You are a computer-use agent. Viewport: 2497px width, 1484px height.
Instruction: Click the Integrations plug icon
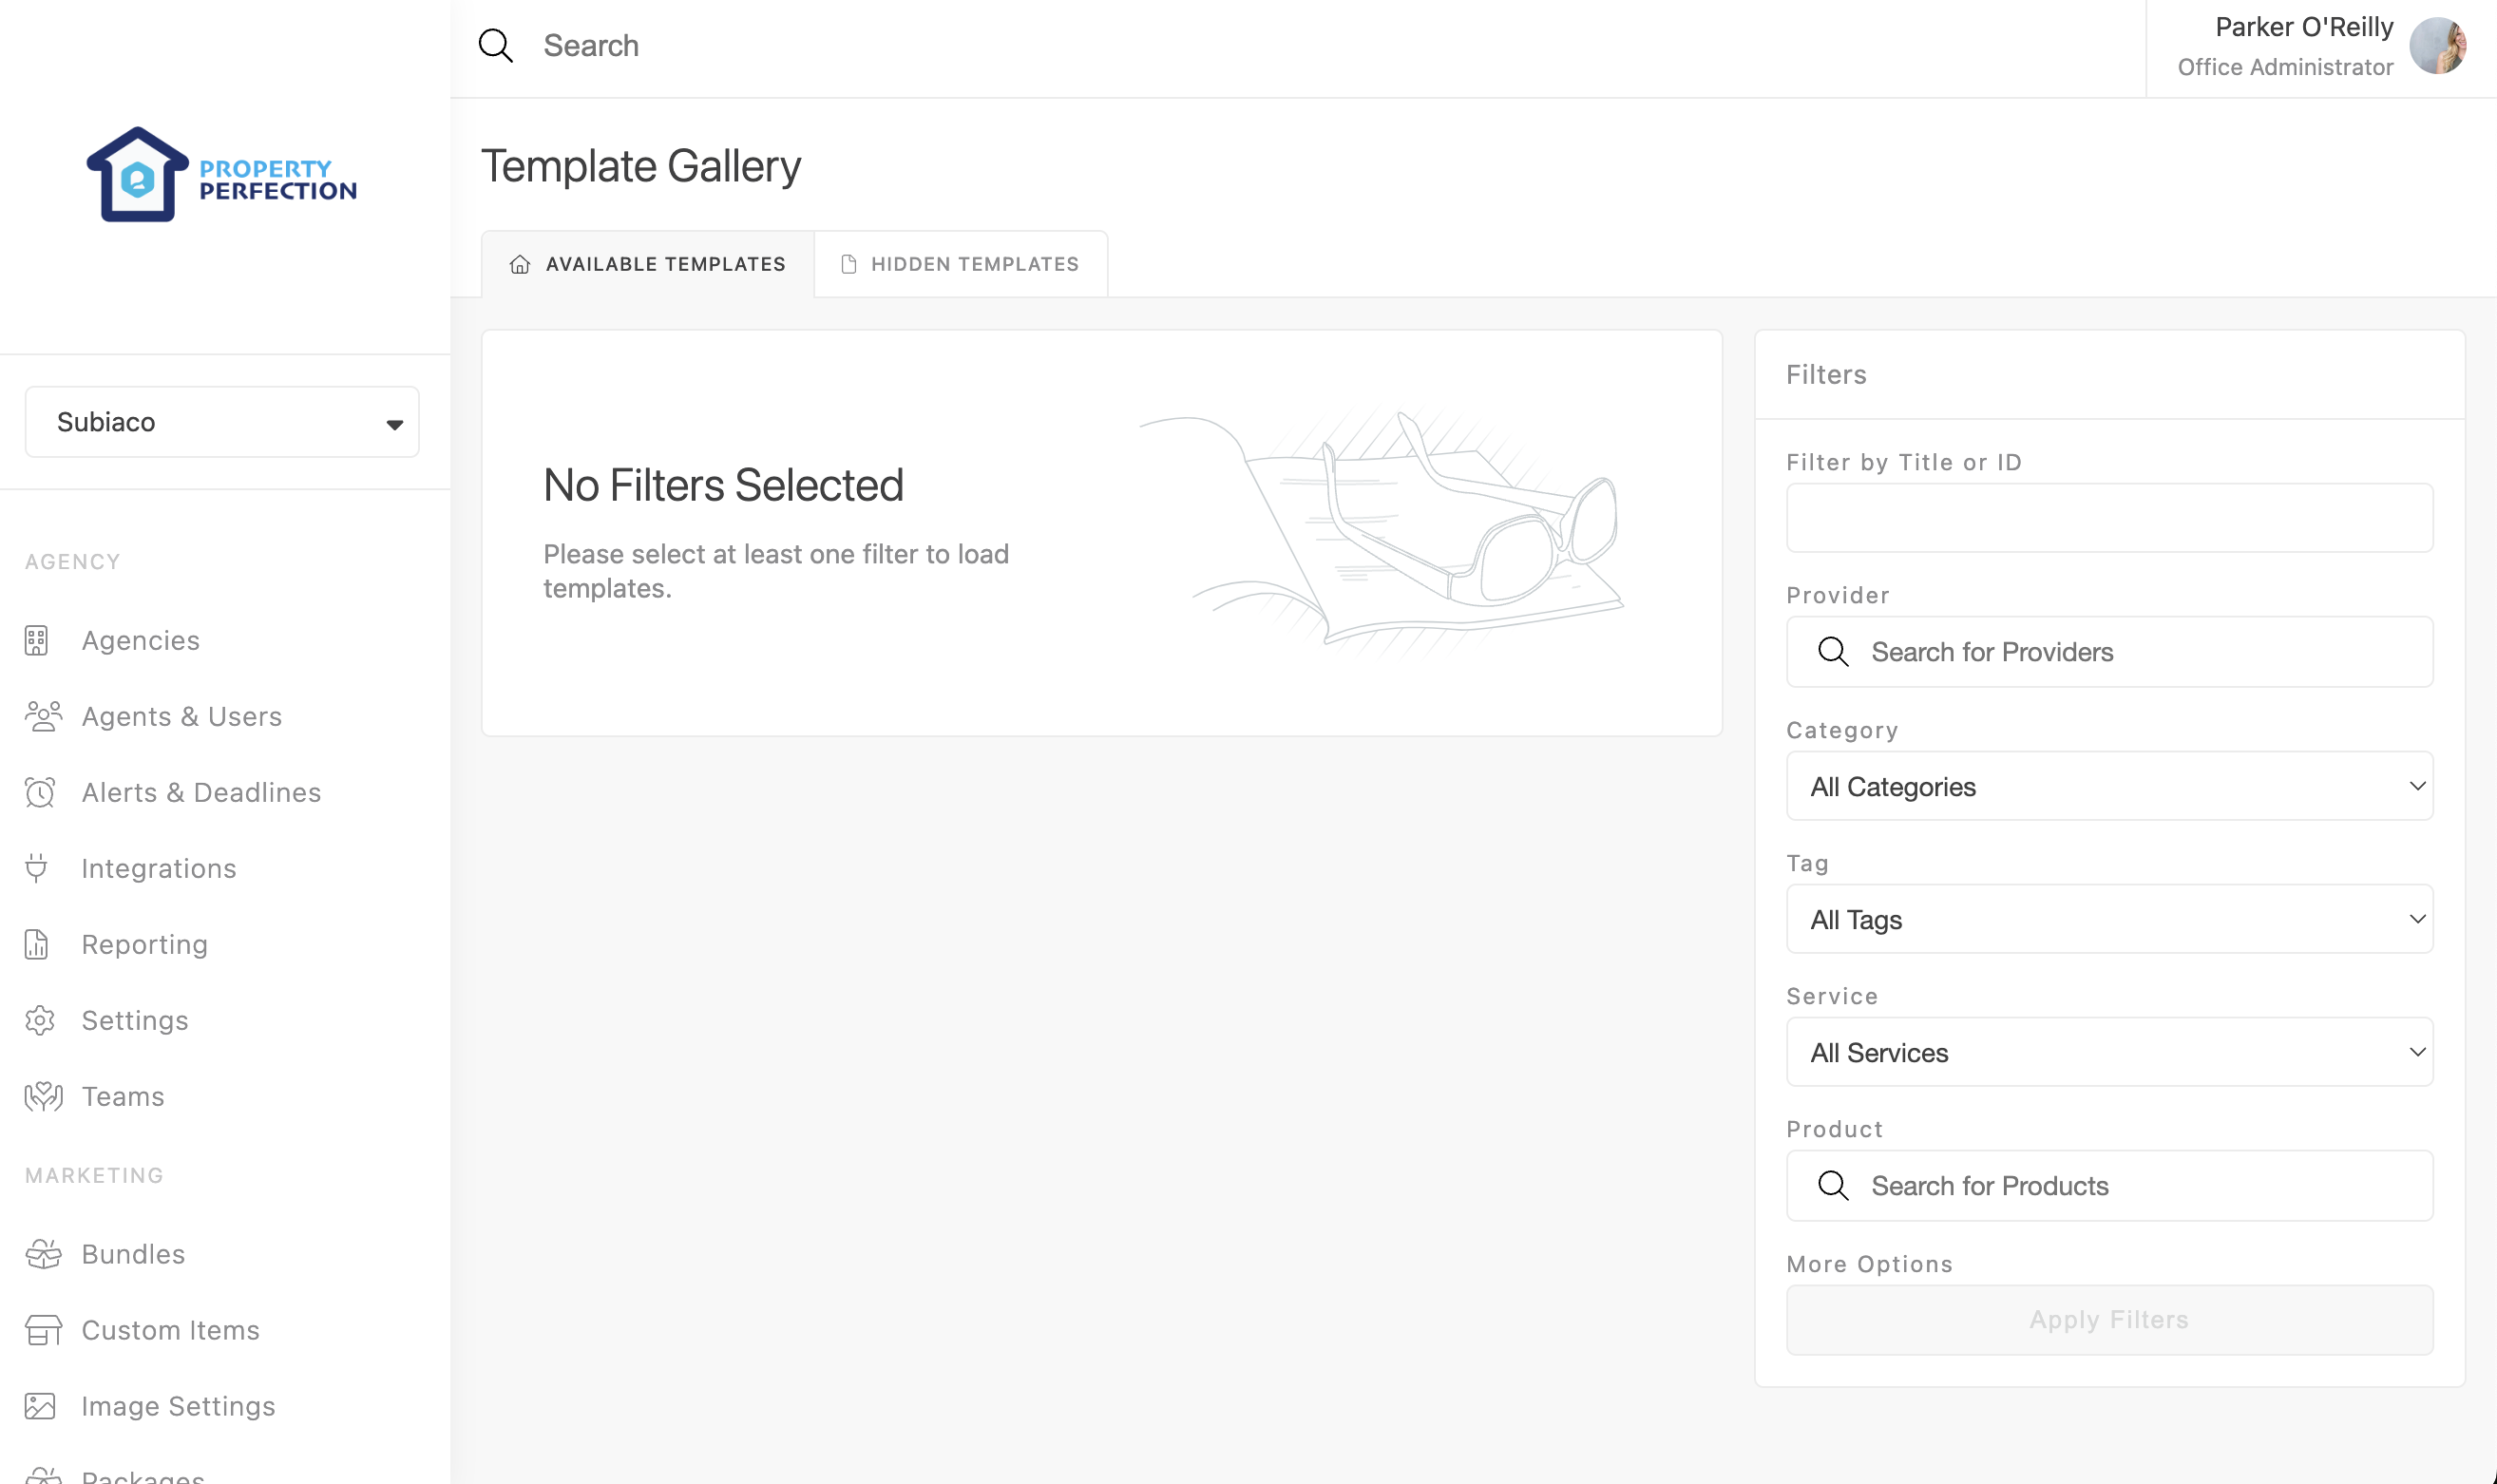tap(37, 868)
